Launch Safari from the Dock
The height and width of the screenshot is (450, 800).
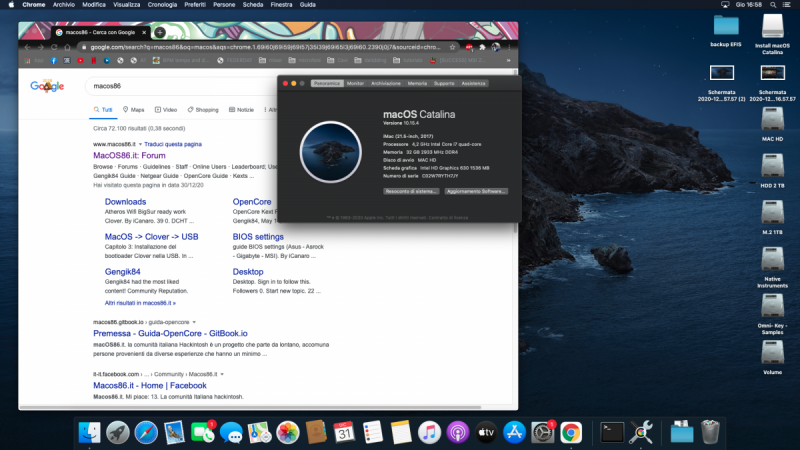(x=146, y=433)
